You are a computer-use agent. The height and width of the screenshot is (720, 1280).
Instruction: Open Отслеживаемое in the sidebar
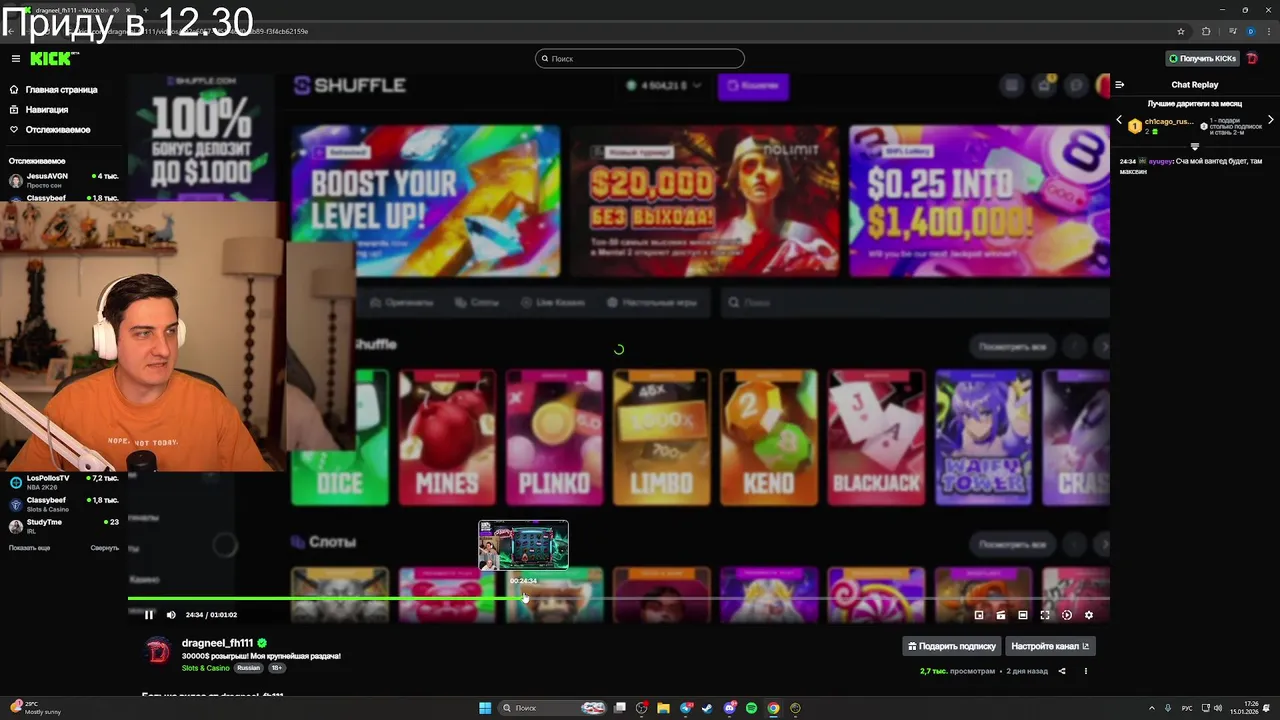(x=58, y=129)
